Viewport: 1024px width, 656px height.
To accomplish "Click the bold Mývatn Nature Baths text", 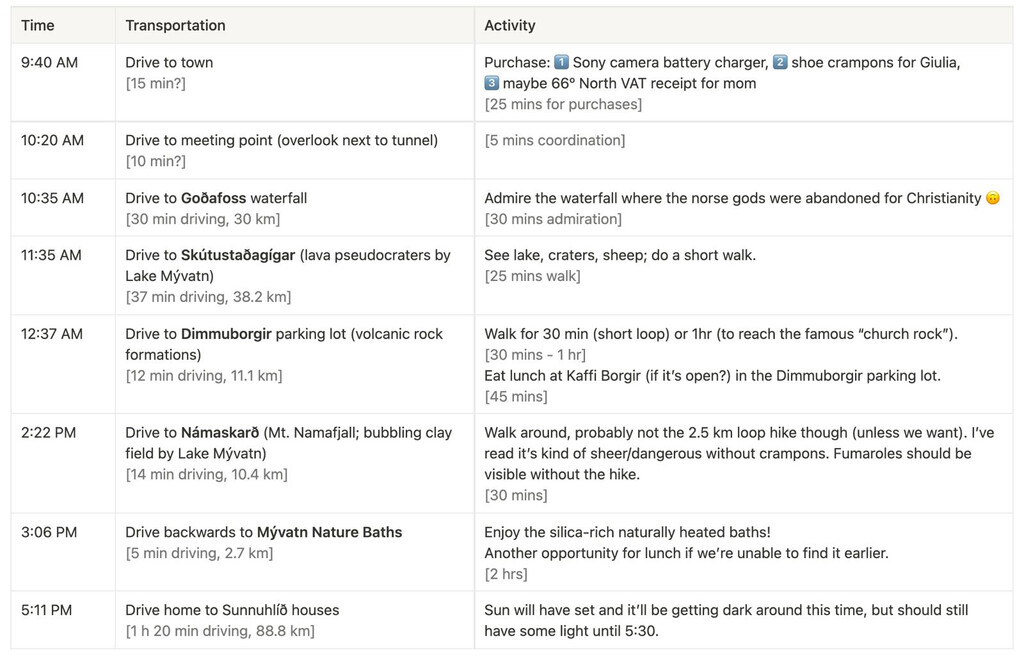I will pos(329,533).
